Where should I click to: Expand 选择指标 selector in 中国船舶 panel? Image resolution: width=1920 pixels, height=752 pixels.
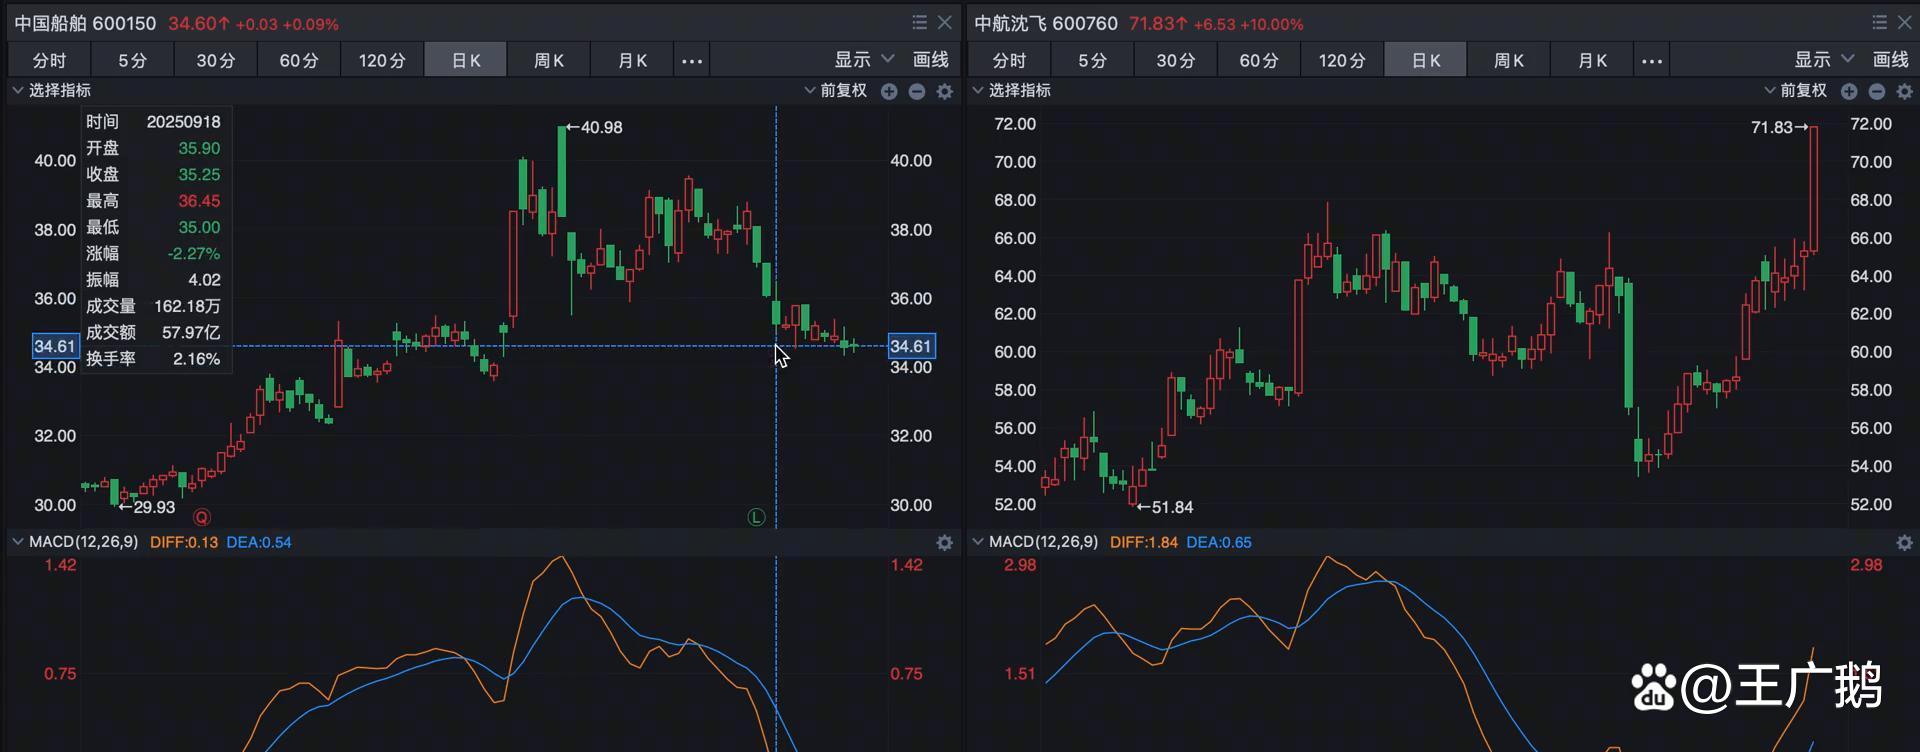click(51, 90)
